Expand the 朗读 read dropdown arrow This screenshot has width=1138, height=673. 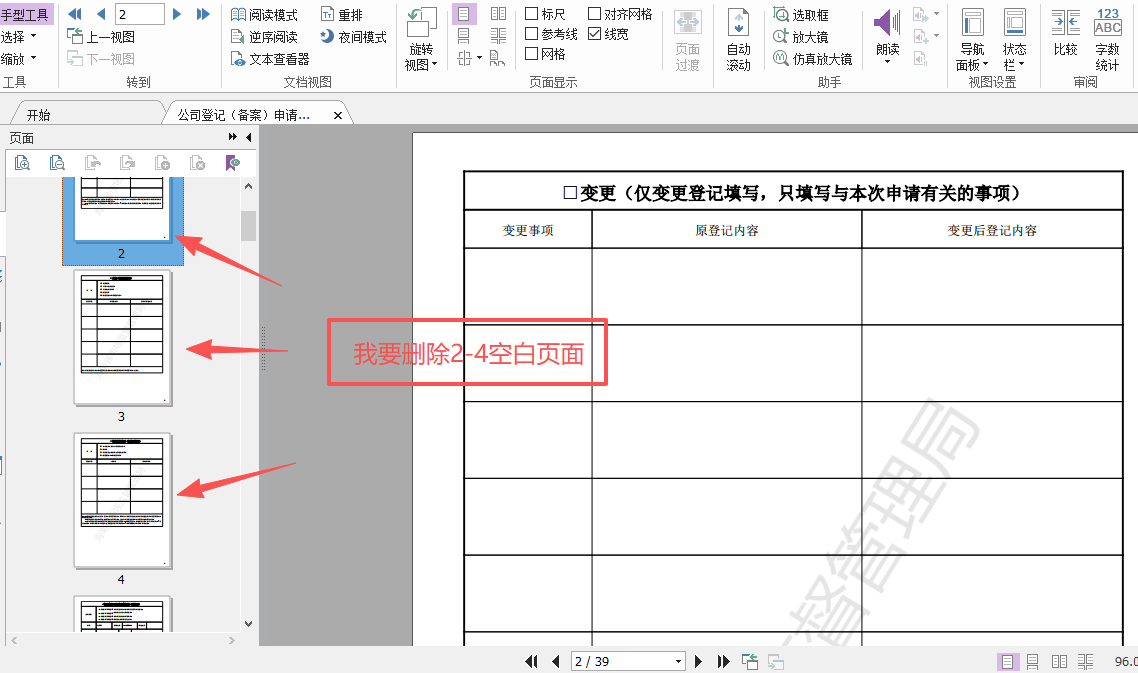click(x=887, y=62)
